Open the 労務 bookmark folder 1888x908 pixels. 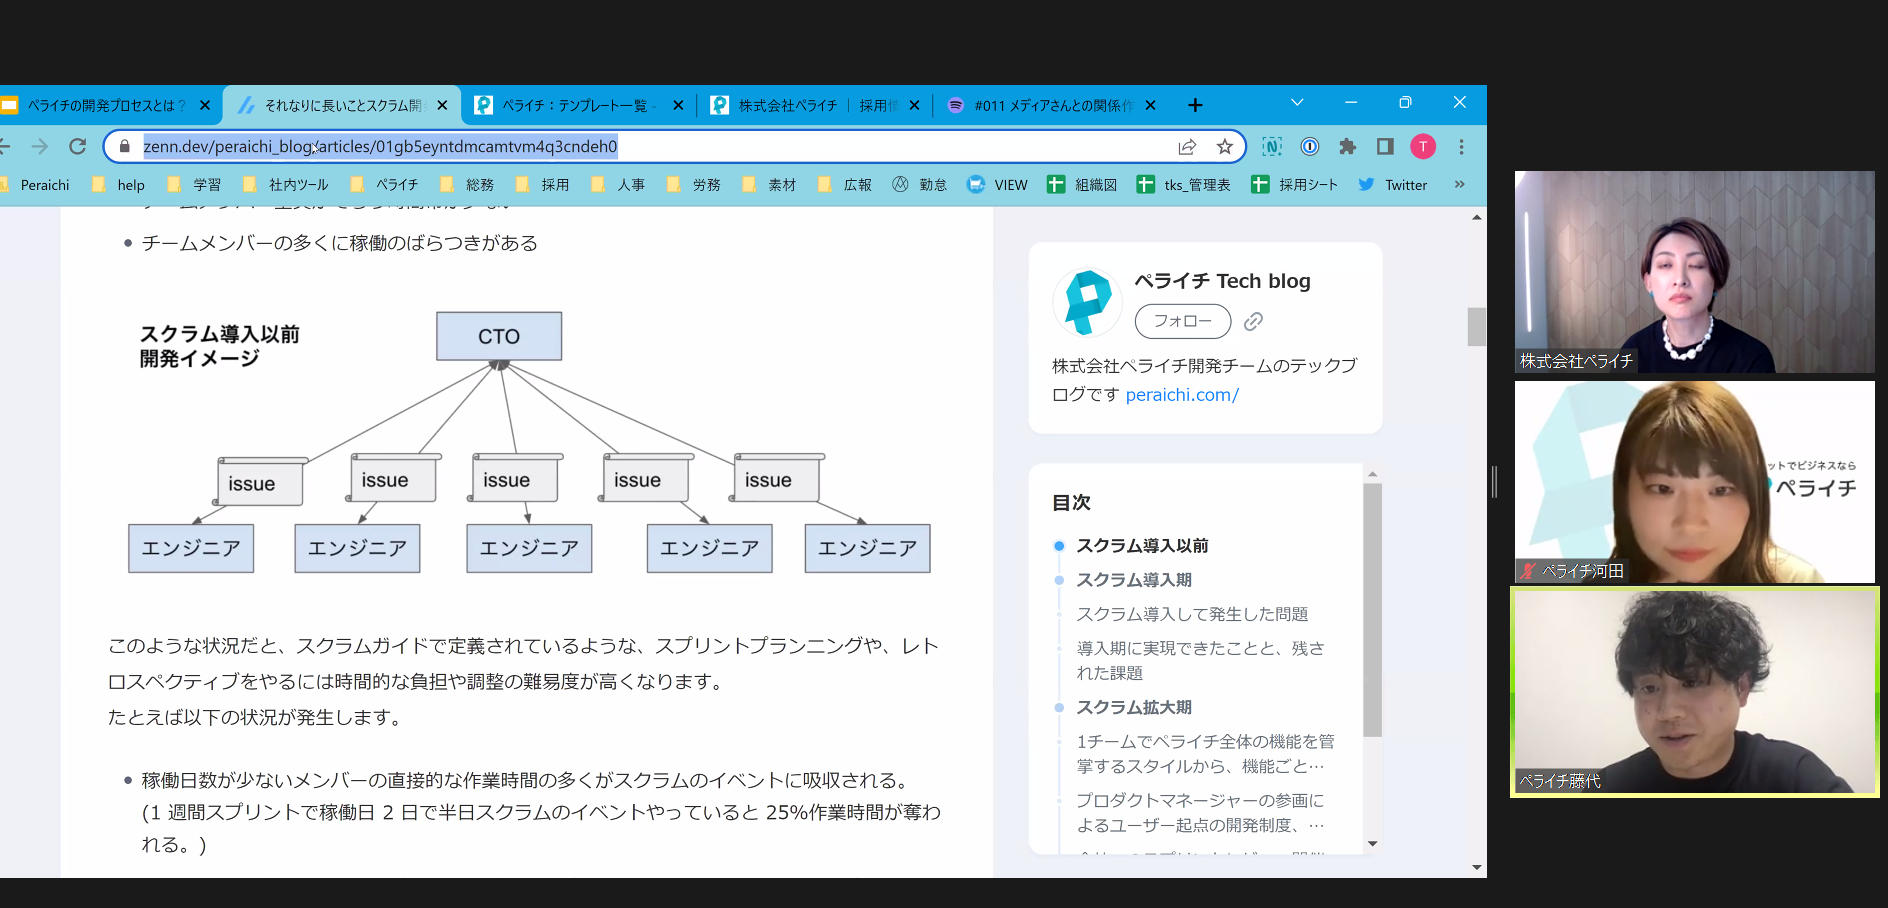pos(694,185)
